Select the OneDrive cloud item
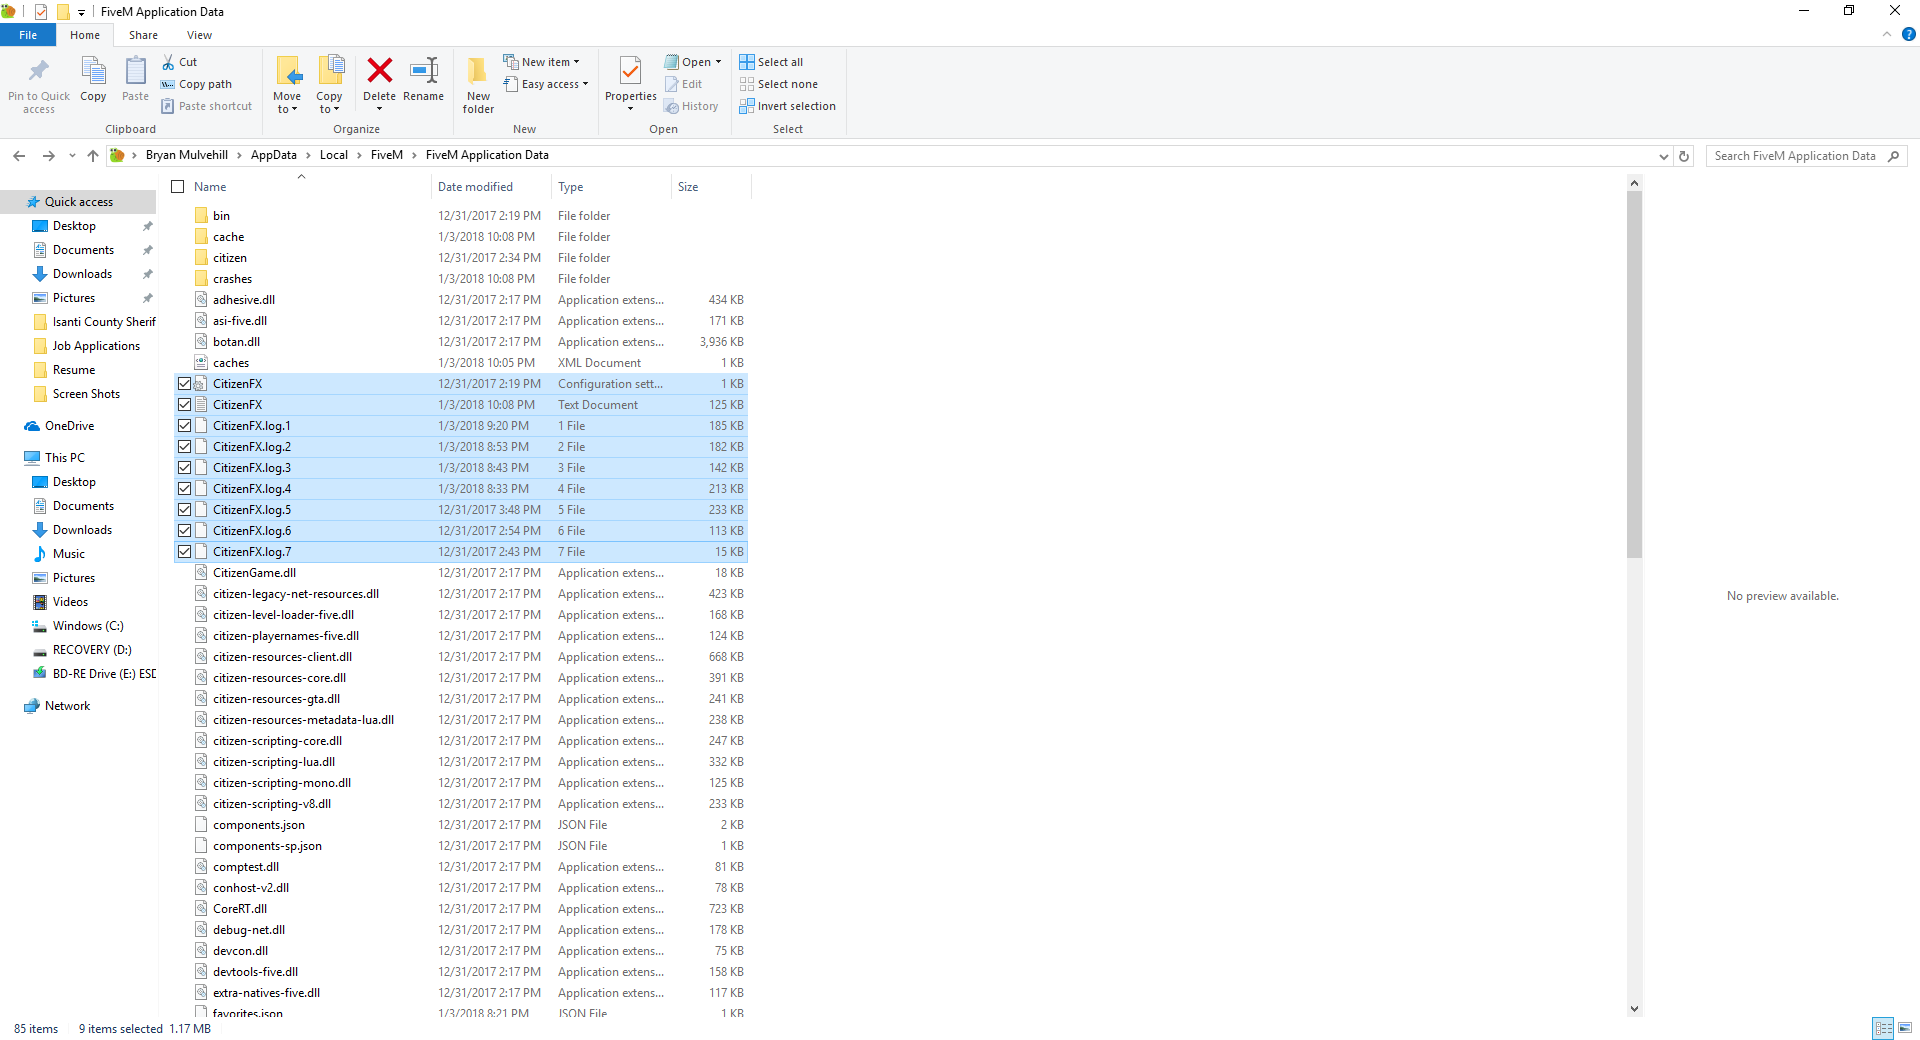 60,426
